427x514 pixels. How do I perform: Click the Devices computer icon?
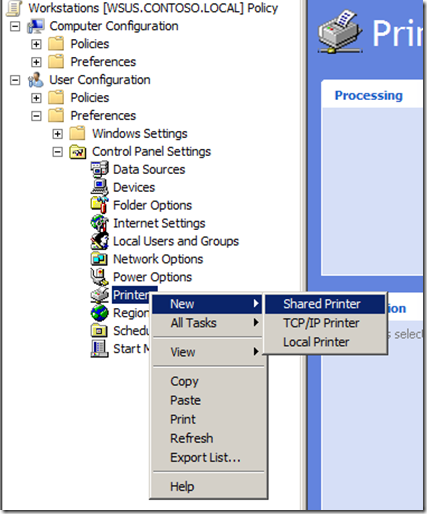pos(99,187)
